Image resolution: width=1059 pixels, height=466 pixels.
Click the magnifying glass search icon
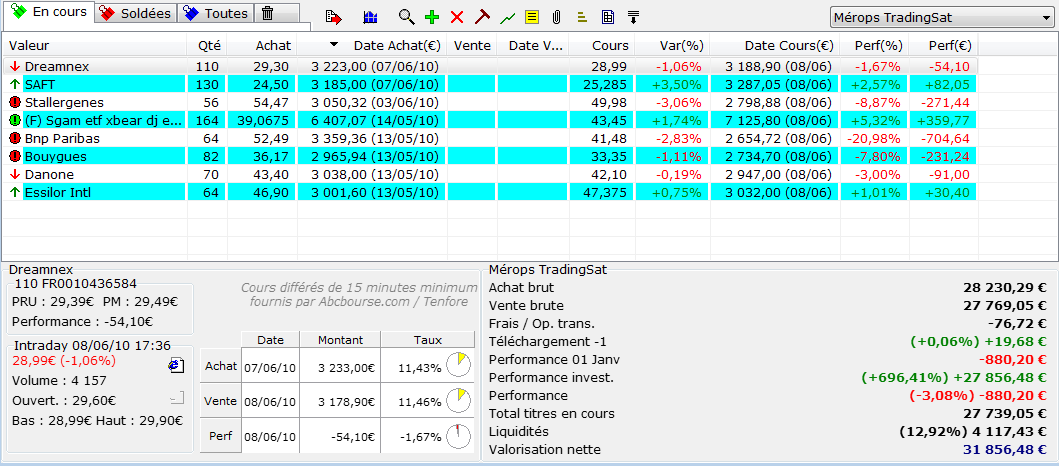pyautogui.click(x=406, y=18)
